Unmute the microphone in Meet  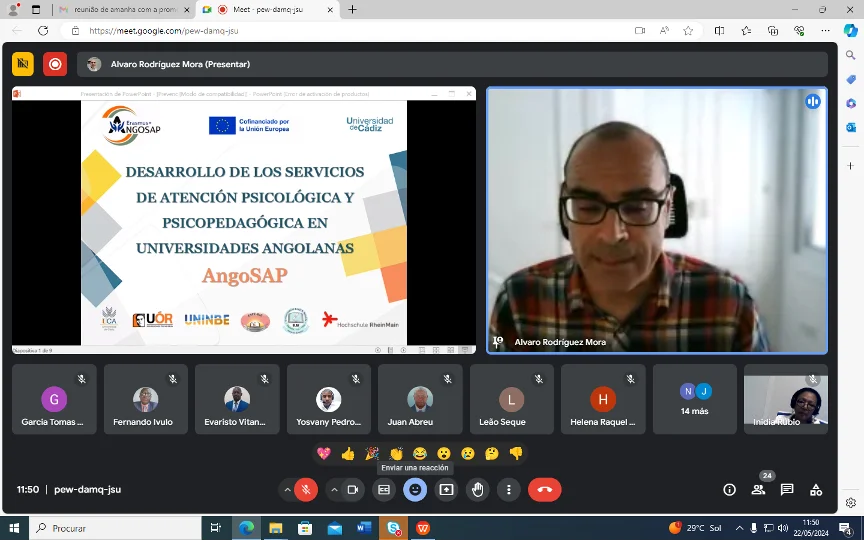[x=306, y=490]
